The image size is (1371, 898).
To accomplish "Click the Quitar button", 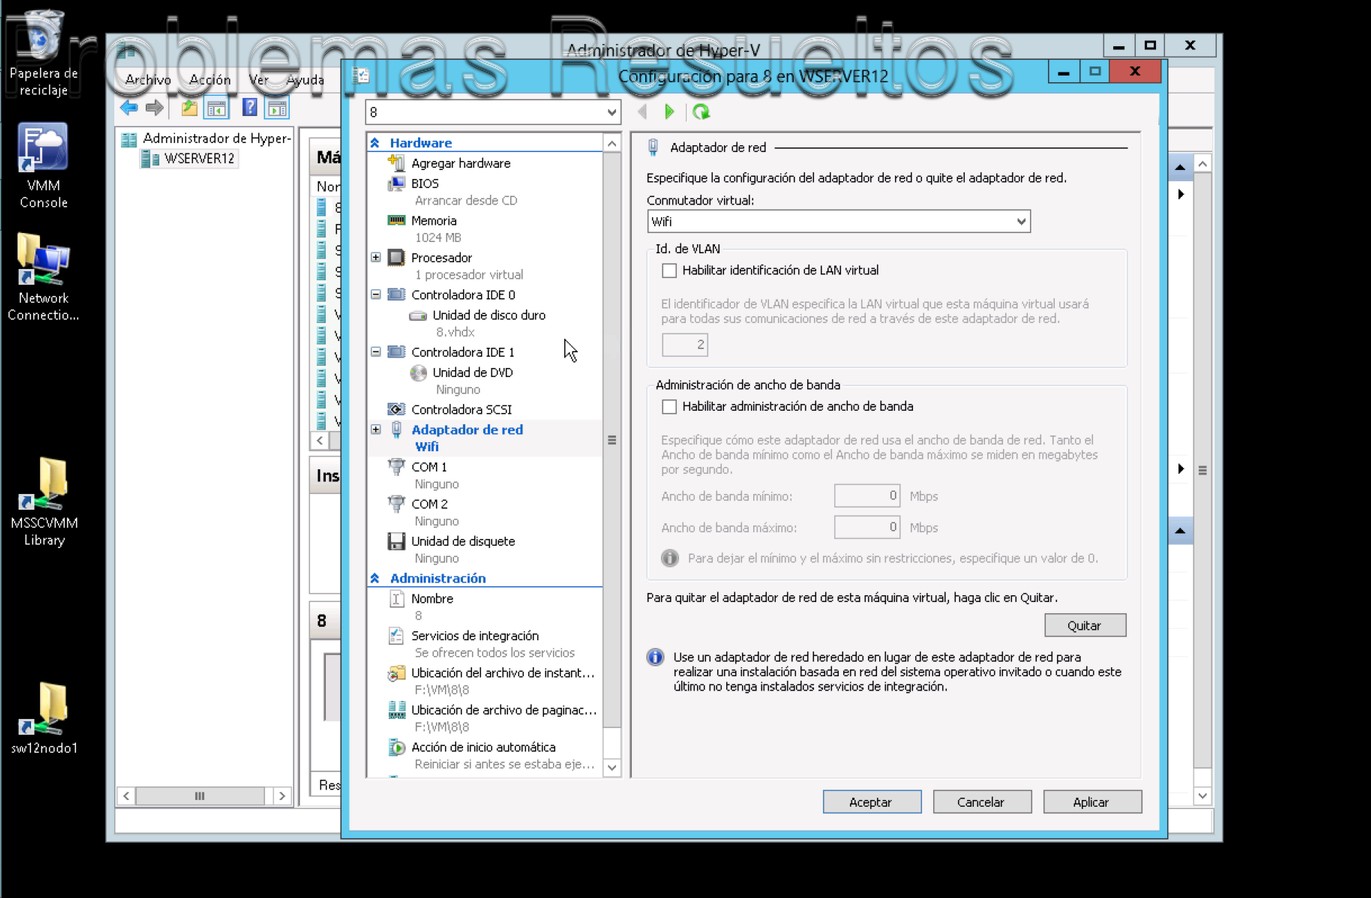I will 1085,626.
